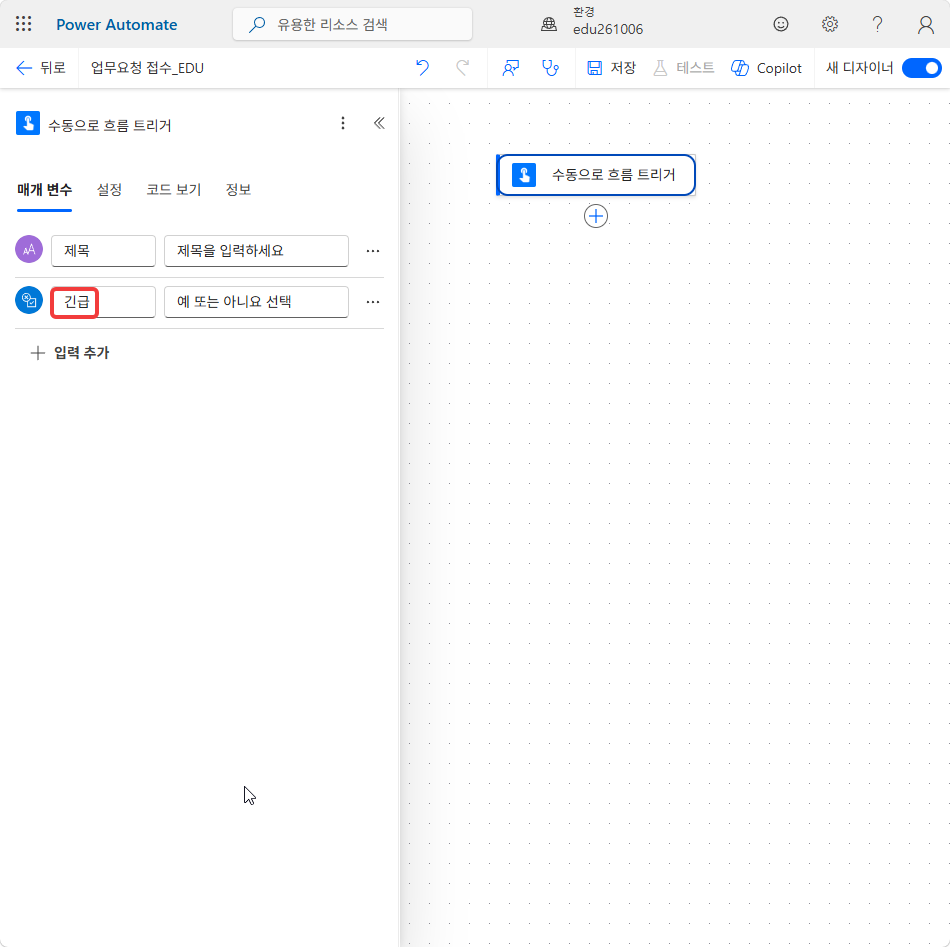
Task: Click the text input type icon for 제목
Action: coord(29,249)
